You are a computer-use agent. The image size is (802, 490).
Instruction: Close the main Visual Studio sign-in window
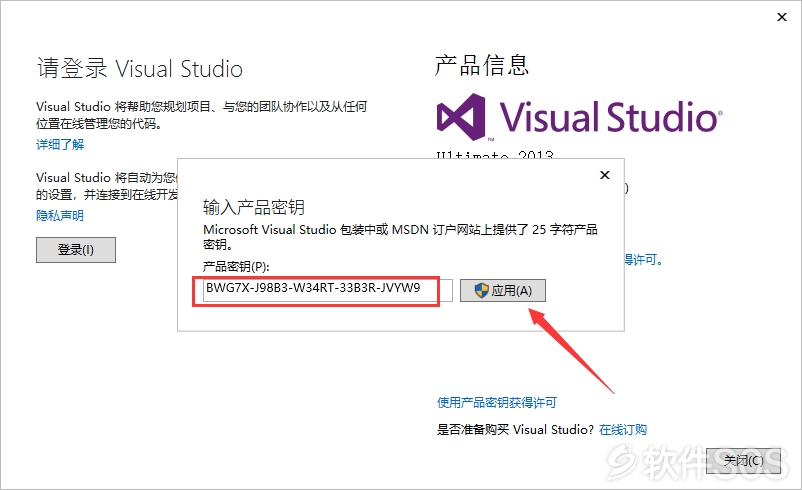coord(782,17)
